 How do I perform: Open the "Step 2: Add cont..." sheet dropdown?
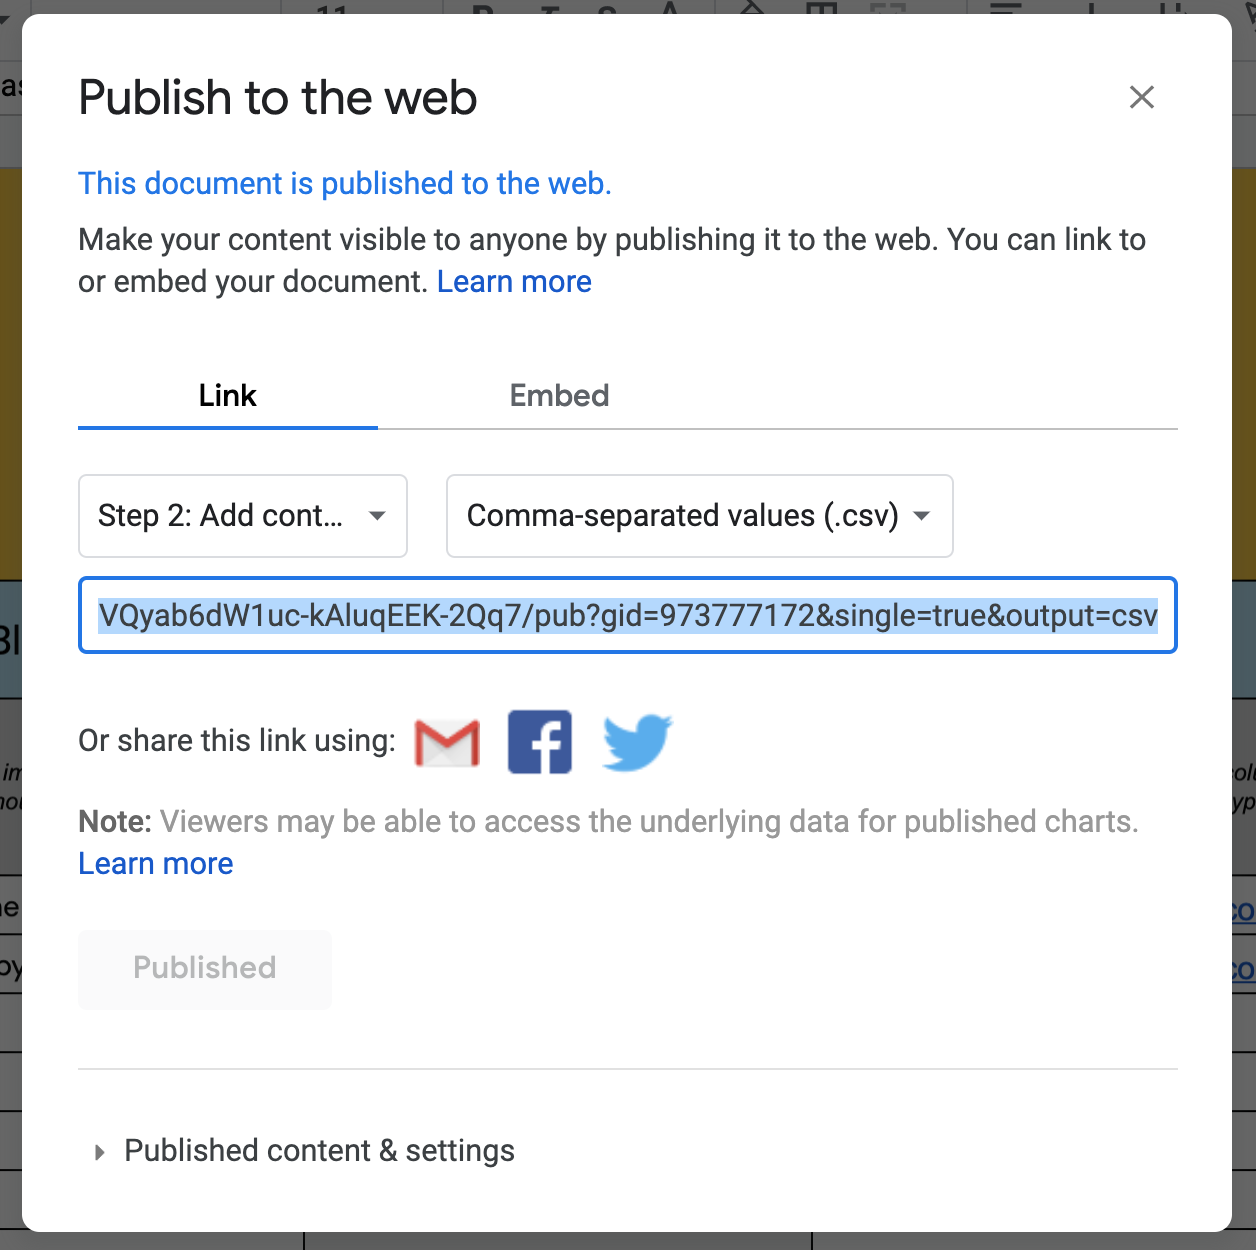pyautogui.click(x=242, y=516)
